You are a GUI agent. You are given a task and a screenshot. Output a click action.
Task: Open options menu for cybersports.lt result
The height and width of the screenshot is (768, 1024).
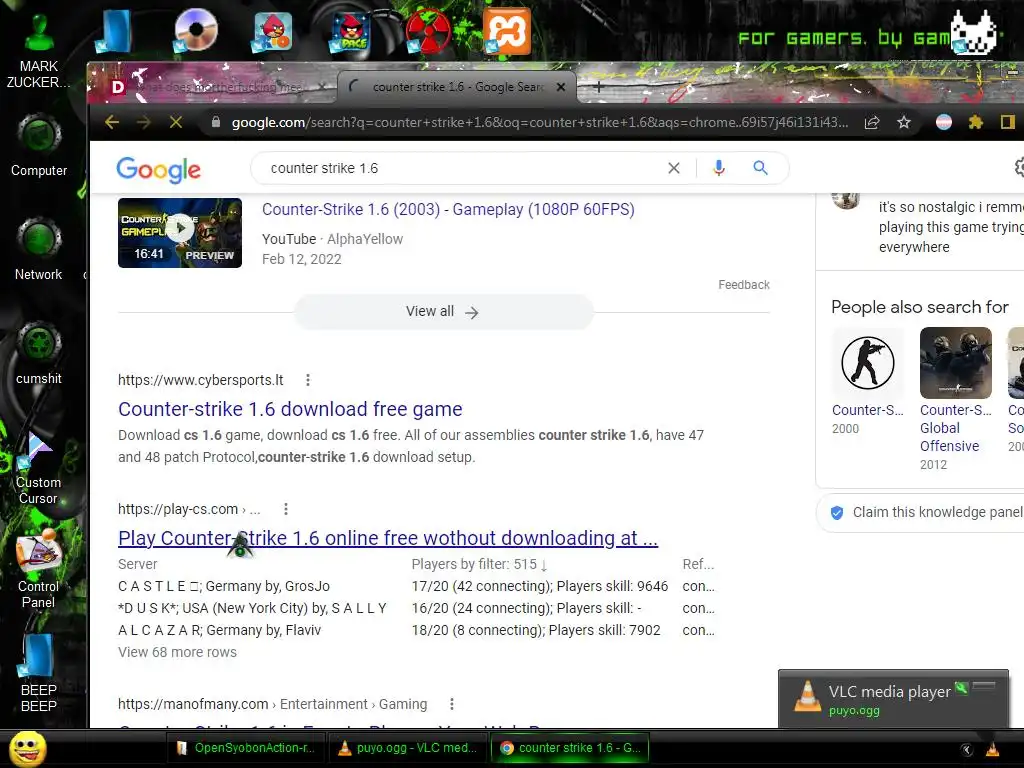pos(308,380)
